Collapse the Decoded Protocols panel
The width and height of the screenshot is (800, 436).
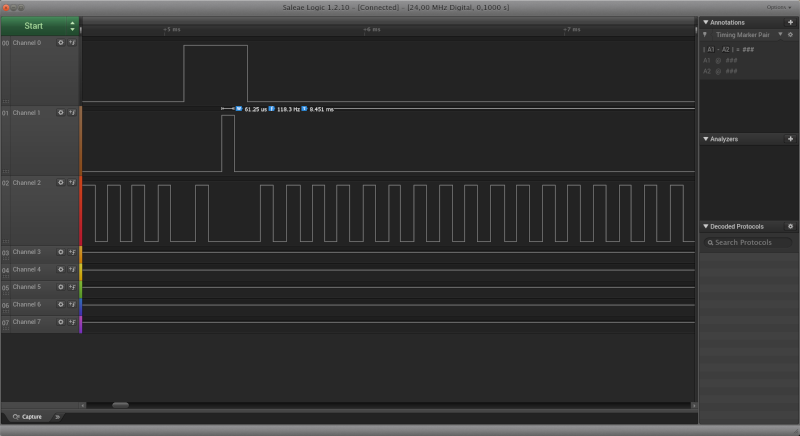click(x=704, y=227)
